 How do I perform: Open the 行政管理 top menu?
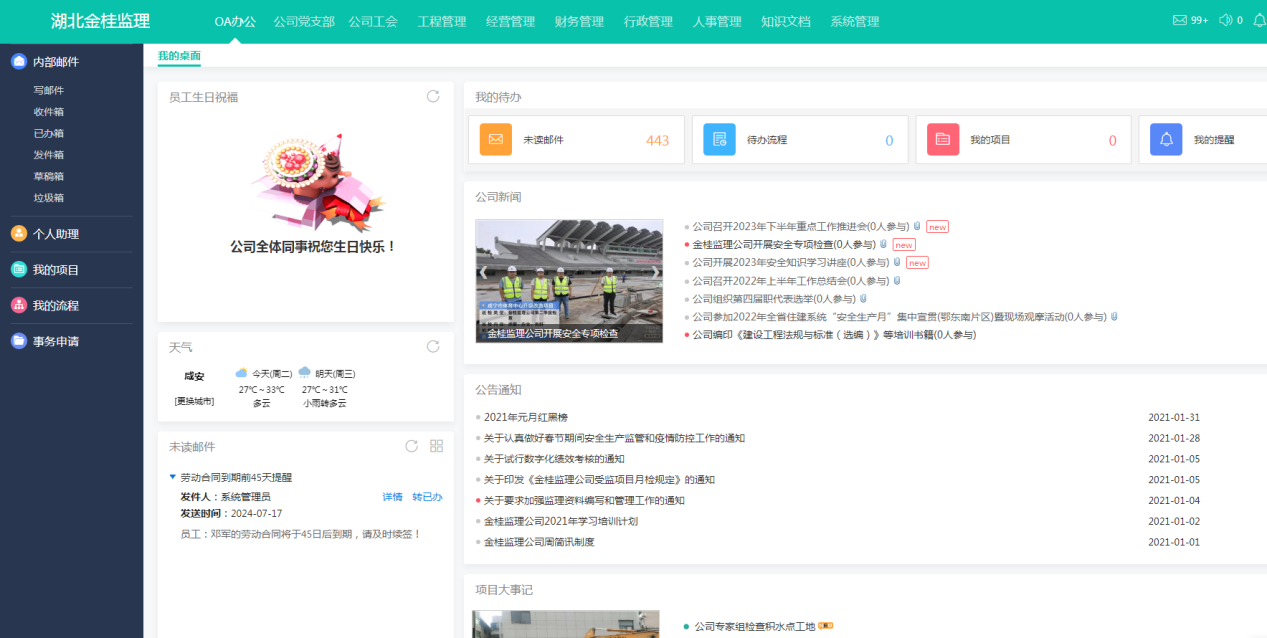[x=648, y=22]
